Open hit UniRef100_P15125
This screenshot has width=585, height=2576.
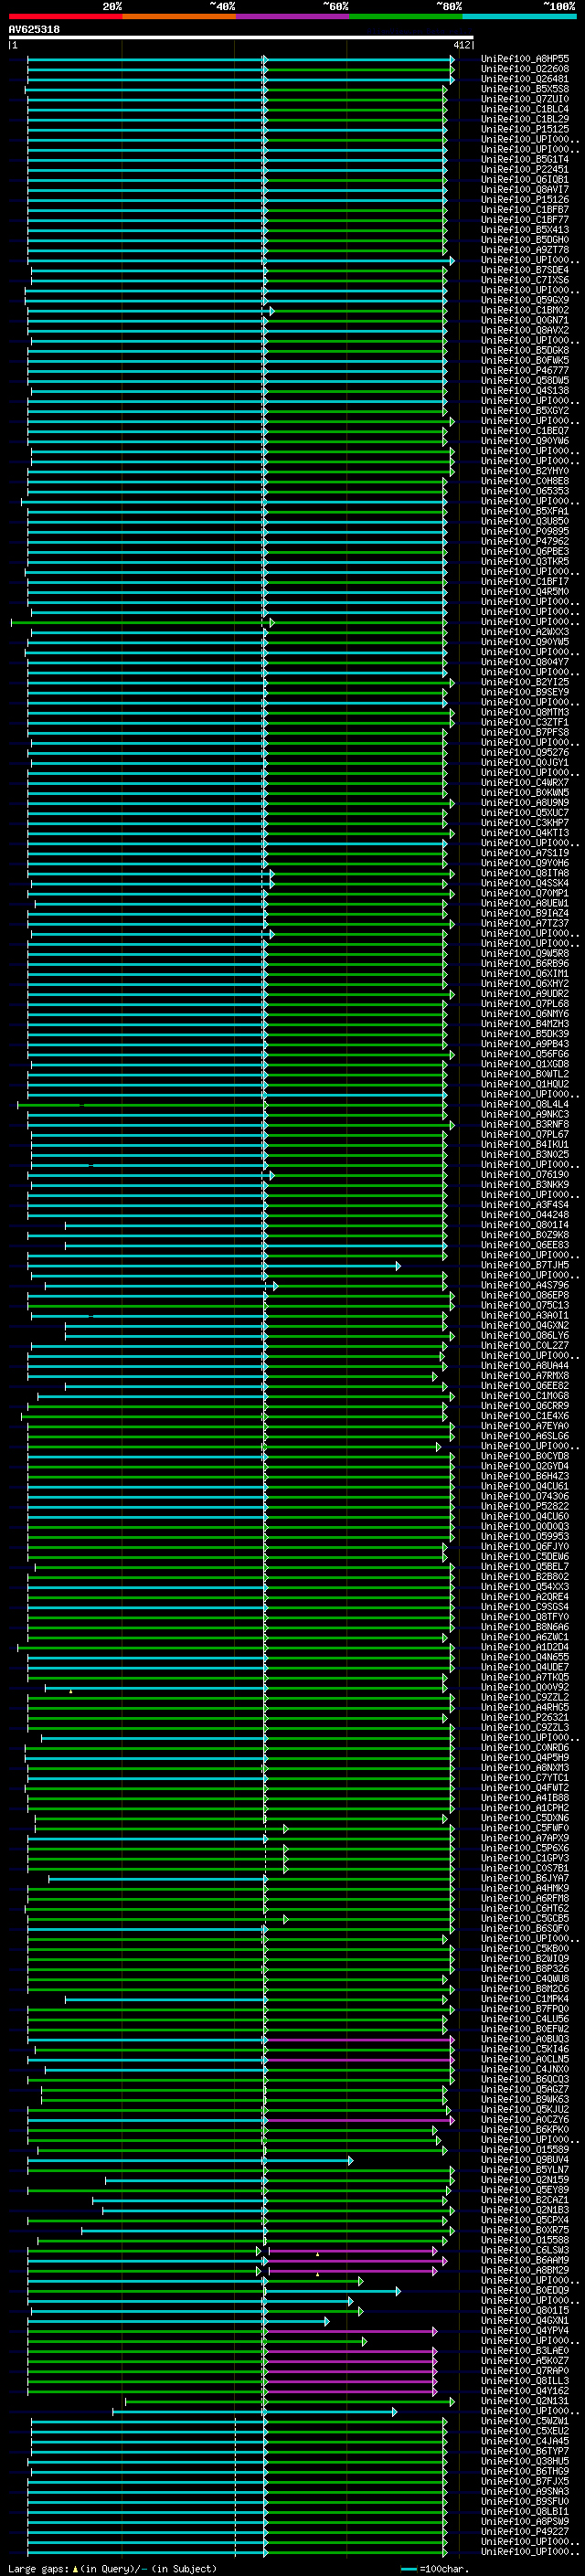[525, 129]
